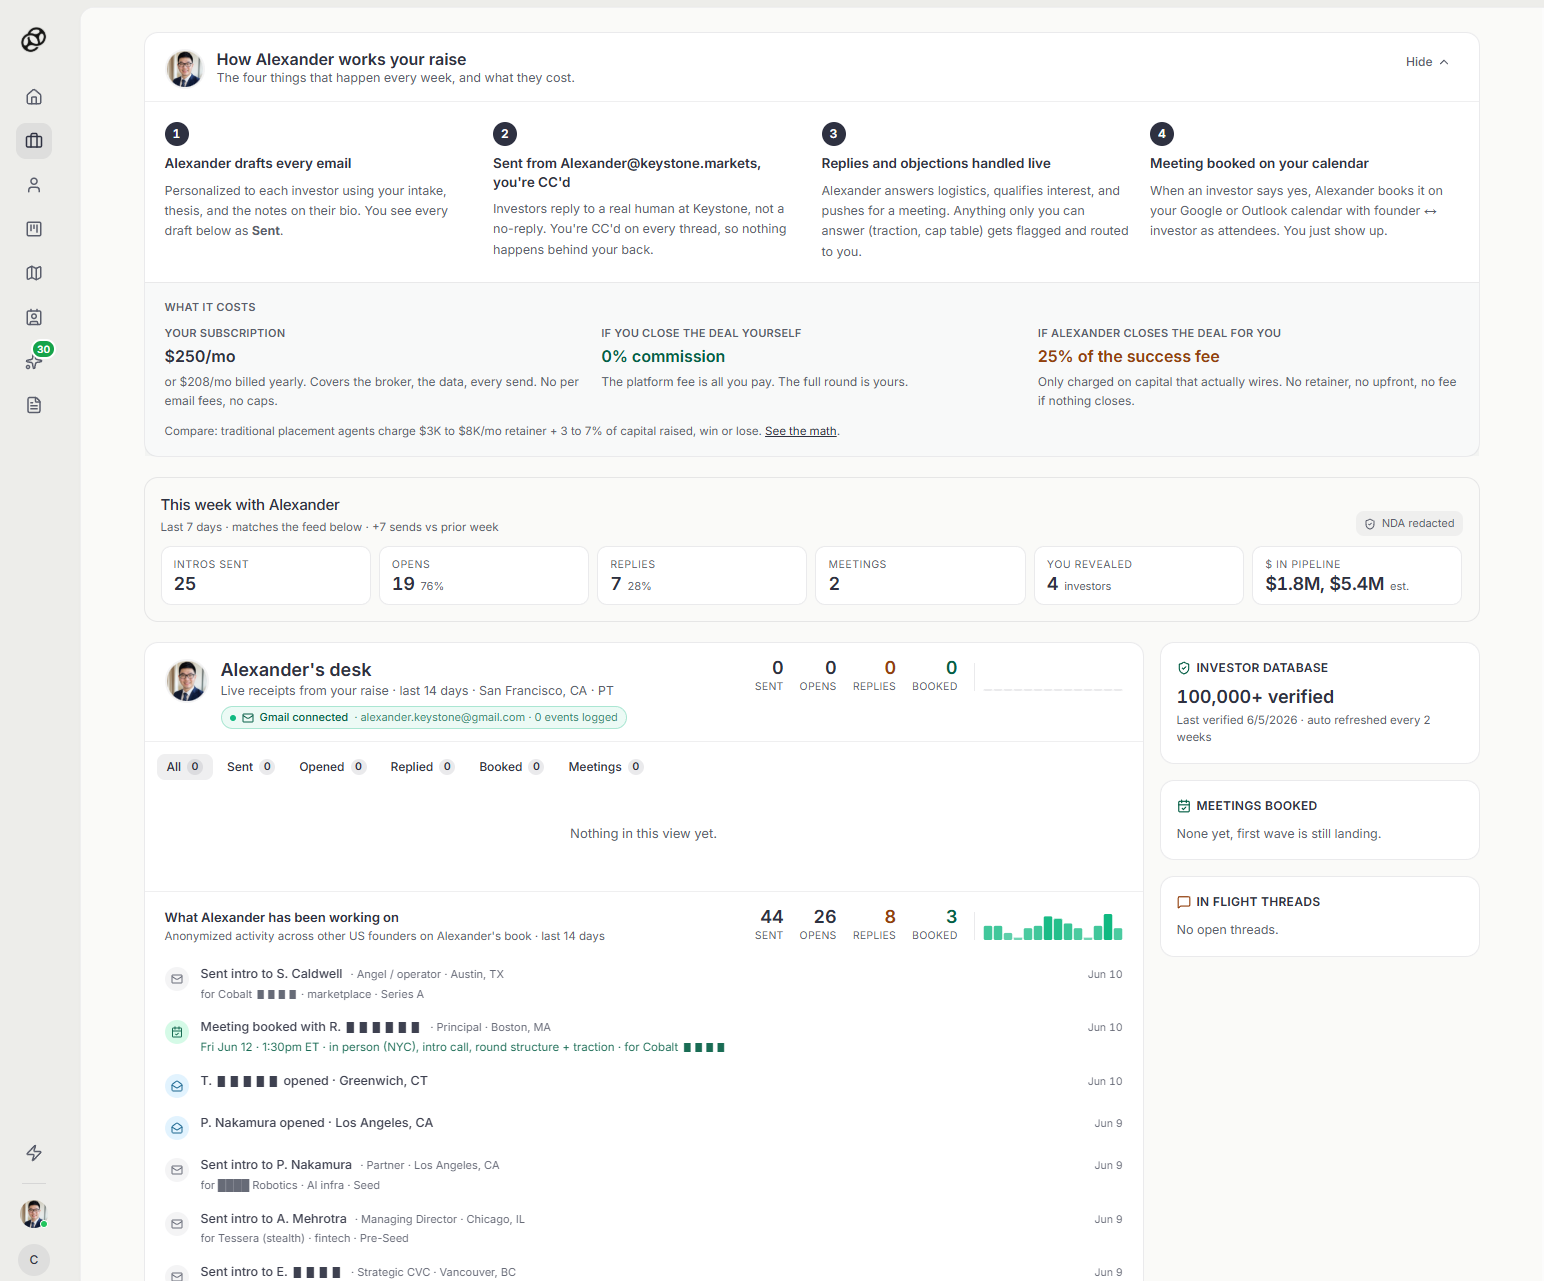Image resolution: width=1544 pixels, height=1281 pixels.
Task: Open the contact badge sidebar icon
Action: click(34, 317)
